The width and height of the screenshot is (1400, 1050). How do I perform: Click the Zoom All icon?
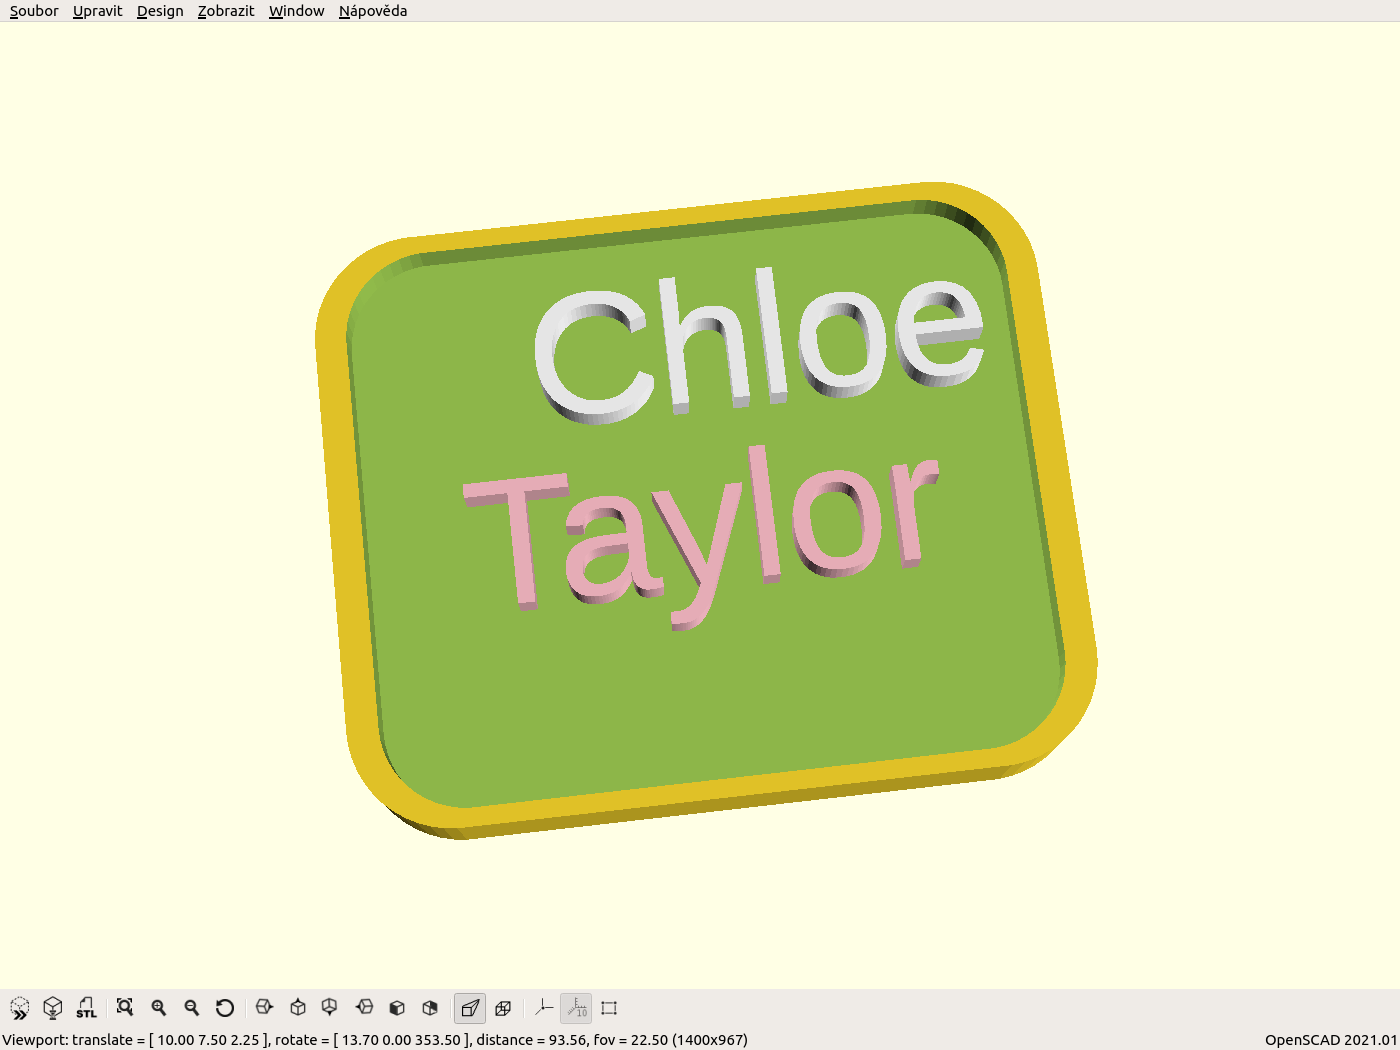click(125, 1008)
